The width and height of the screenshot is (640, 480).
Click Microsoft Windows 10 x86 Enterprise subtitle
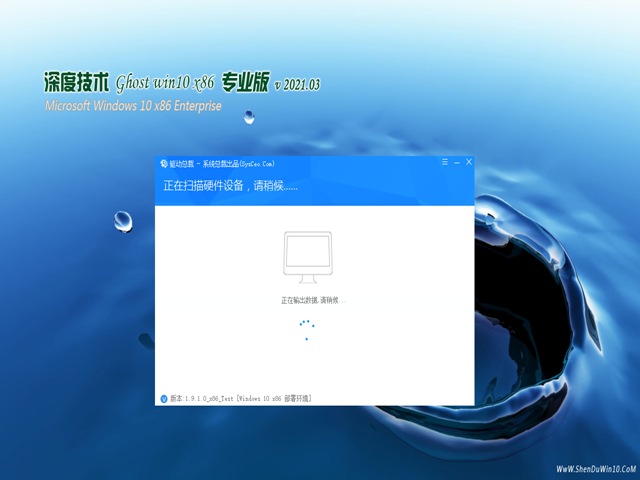133,105
